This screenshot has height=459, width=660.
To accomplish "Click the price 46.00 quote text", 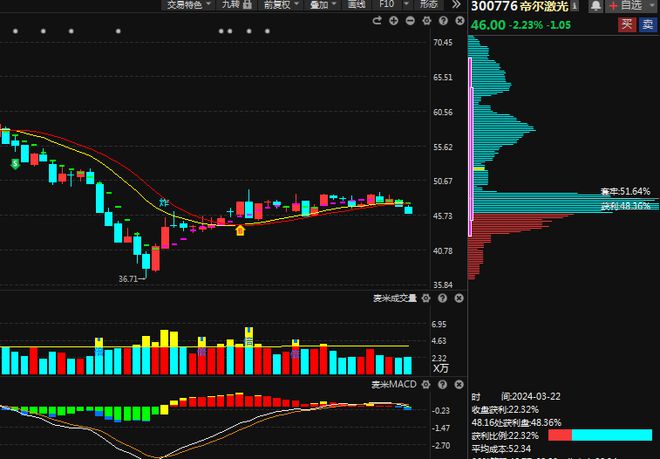I will [x=488, y=25].
